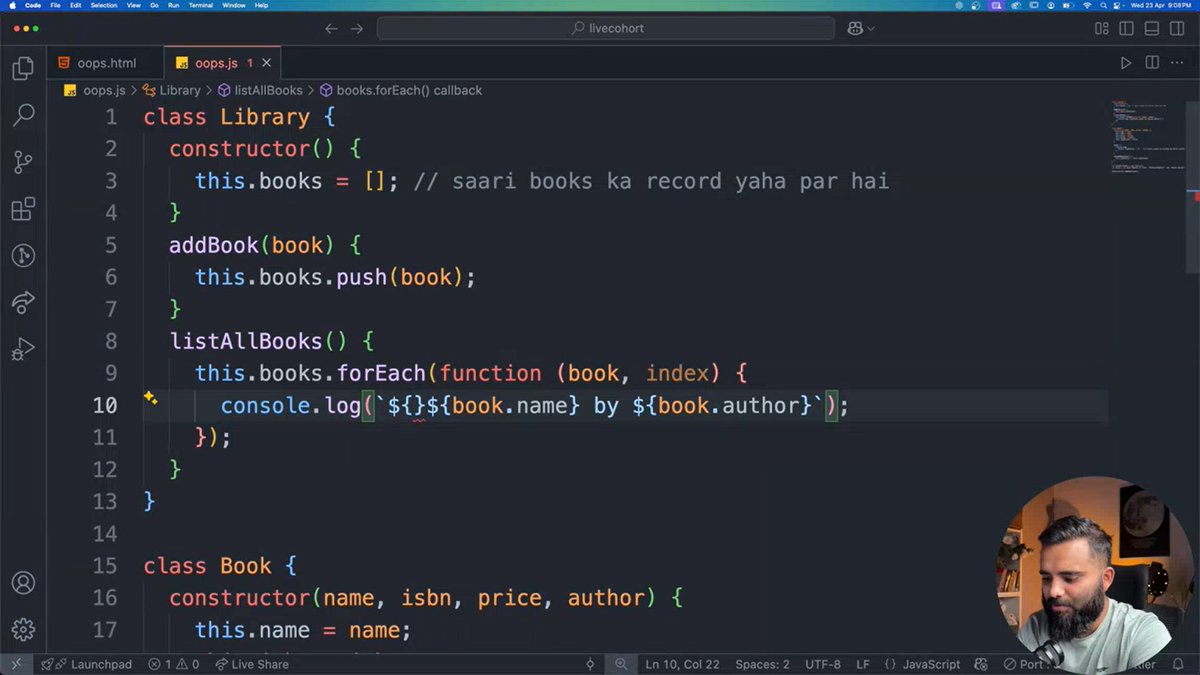This screenshot has height=675, width=1200.
Task: Click class name Book on line 15
Action: click(246, 565)
